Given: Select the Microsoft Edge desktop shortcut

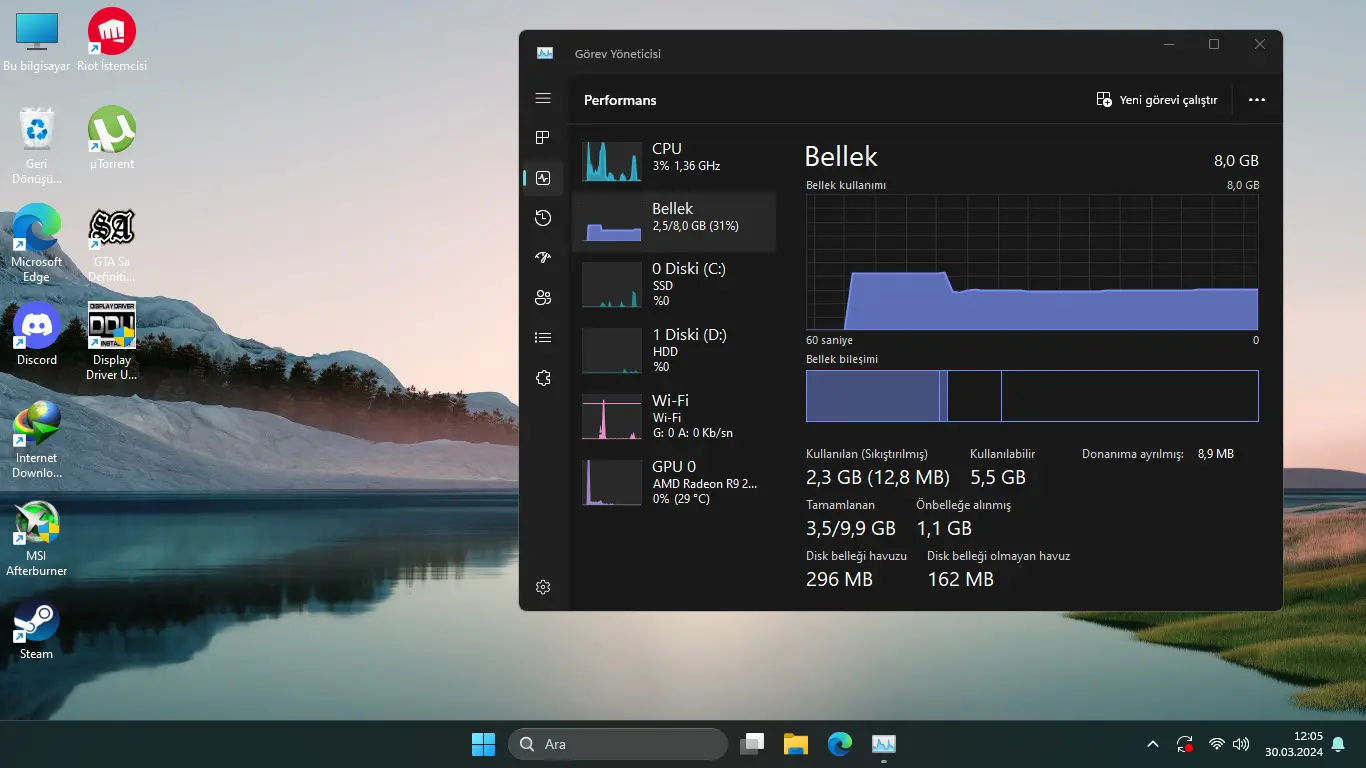Looking at the screenshot, I should pos(37,243).
